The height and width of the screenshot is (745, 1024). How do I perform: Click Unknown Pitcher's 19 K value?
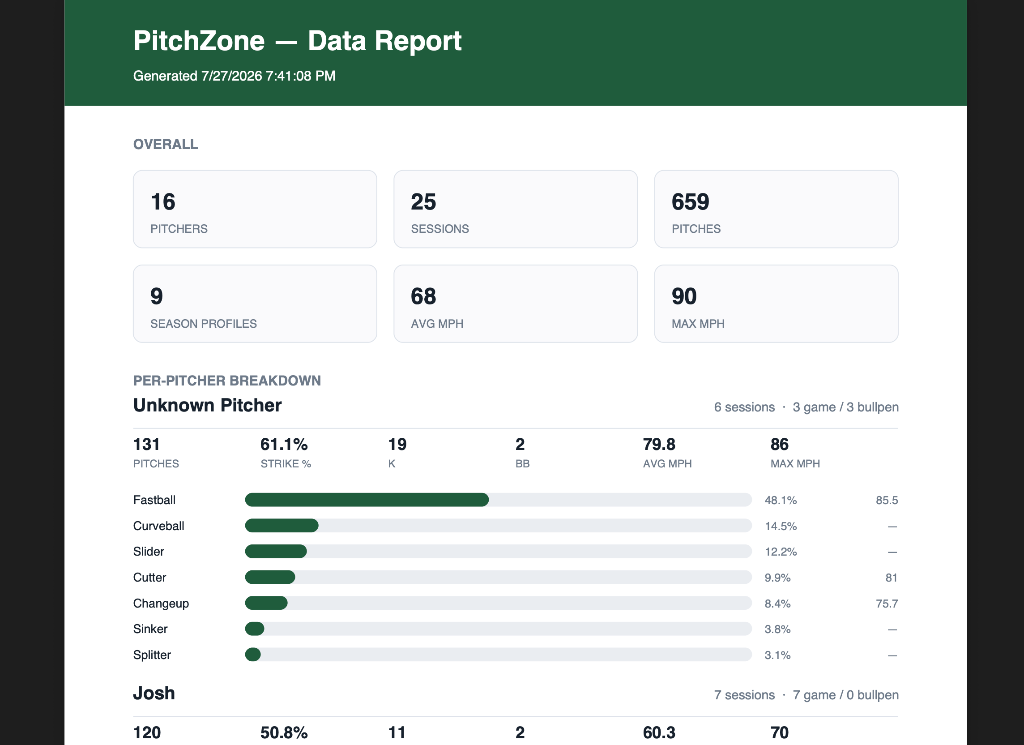pyautogui.click(x=396, y=444)
